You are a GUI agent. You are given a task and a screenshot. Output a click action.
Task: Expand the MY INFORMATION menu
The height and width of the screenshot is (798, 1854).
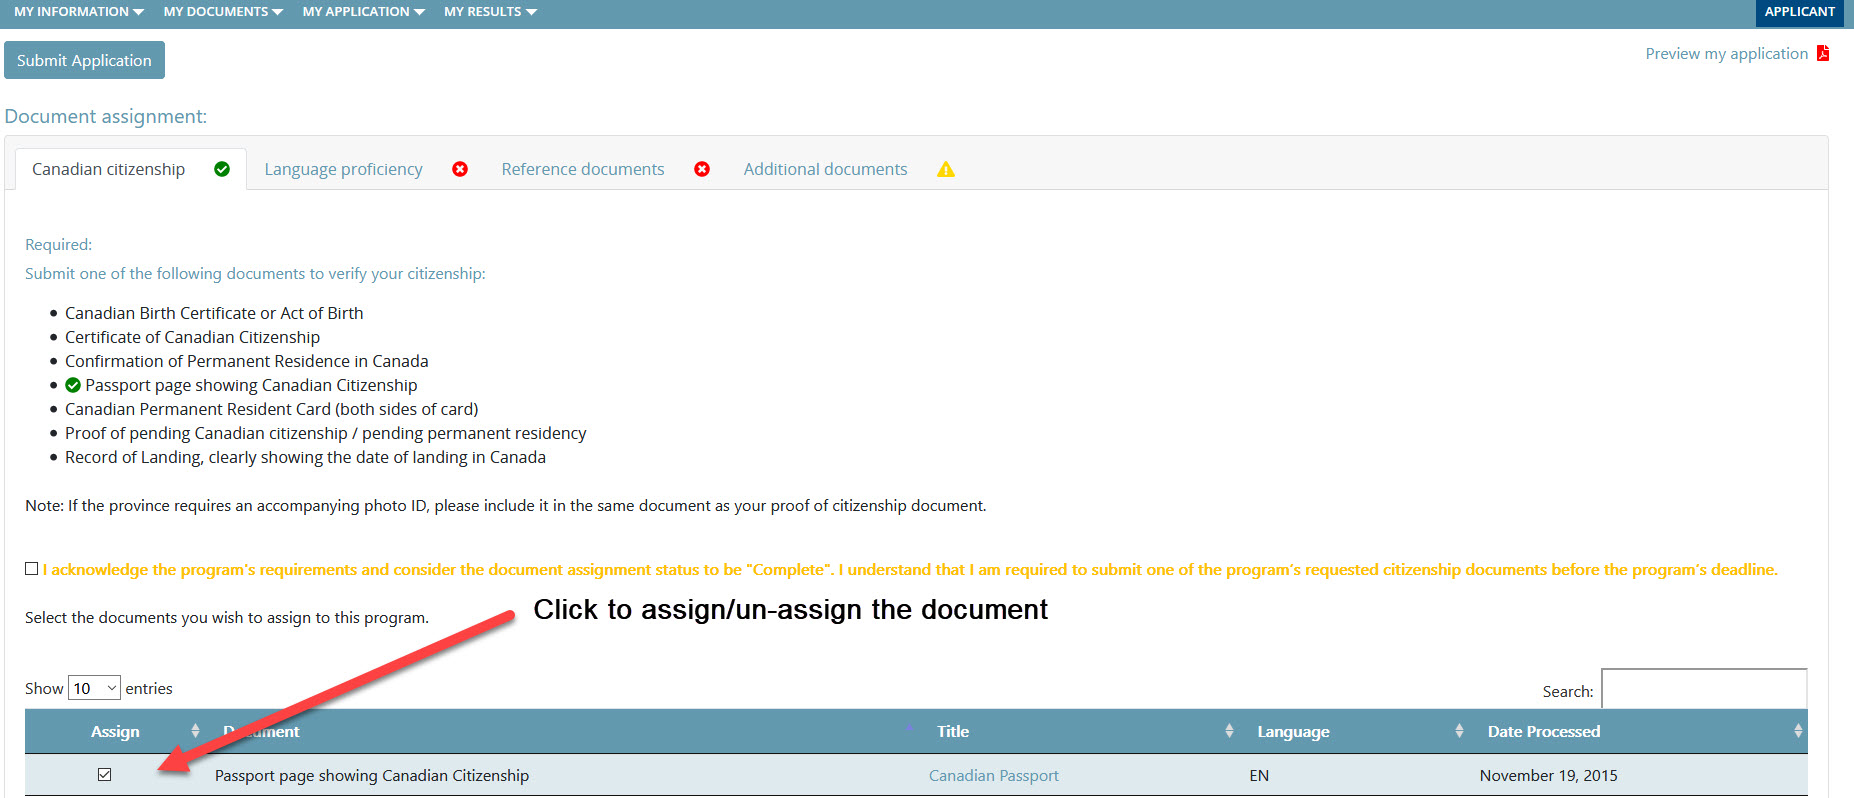point(78,12)
